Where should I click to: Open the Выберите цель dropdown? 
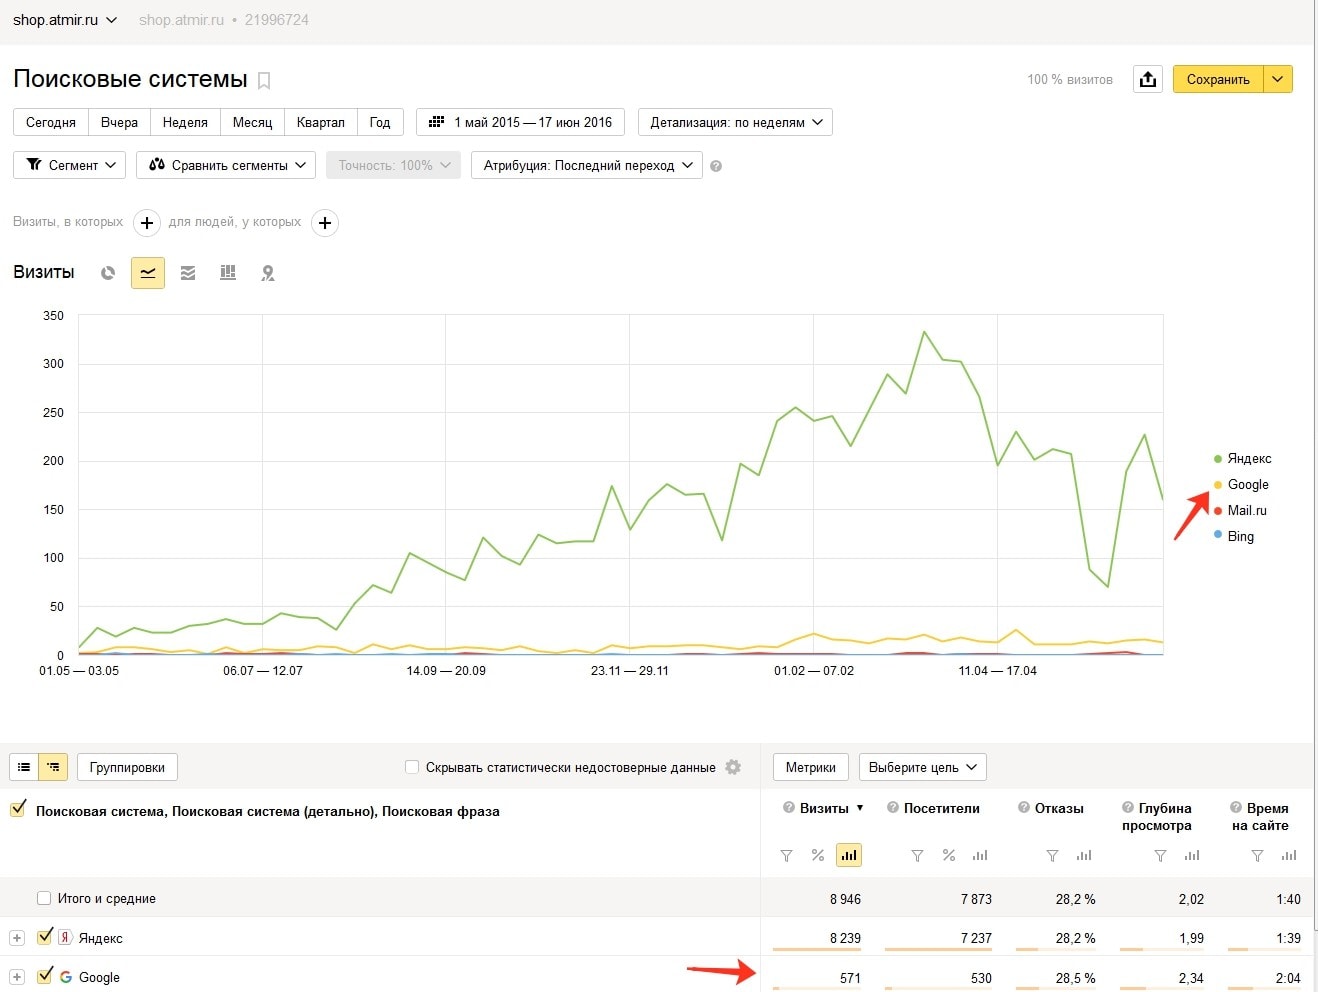click(922, 767)
